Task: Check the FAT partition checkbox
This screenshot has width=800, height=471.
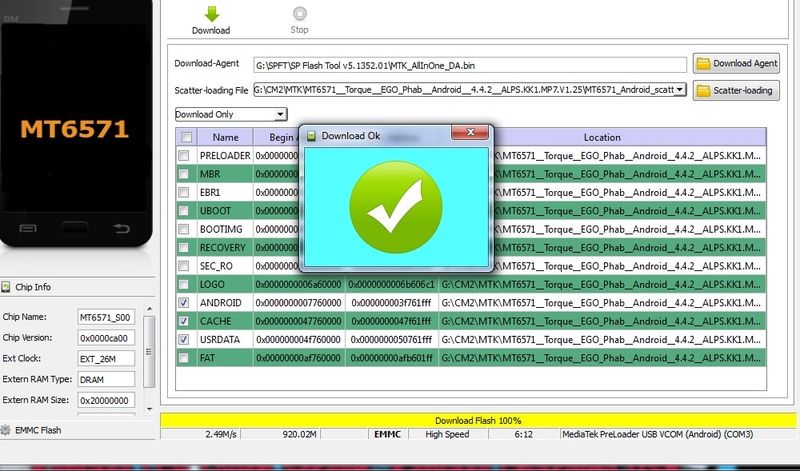Action: [x=184, y=358]
